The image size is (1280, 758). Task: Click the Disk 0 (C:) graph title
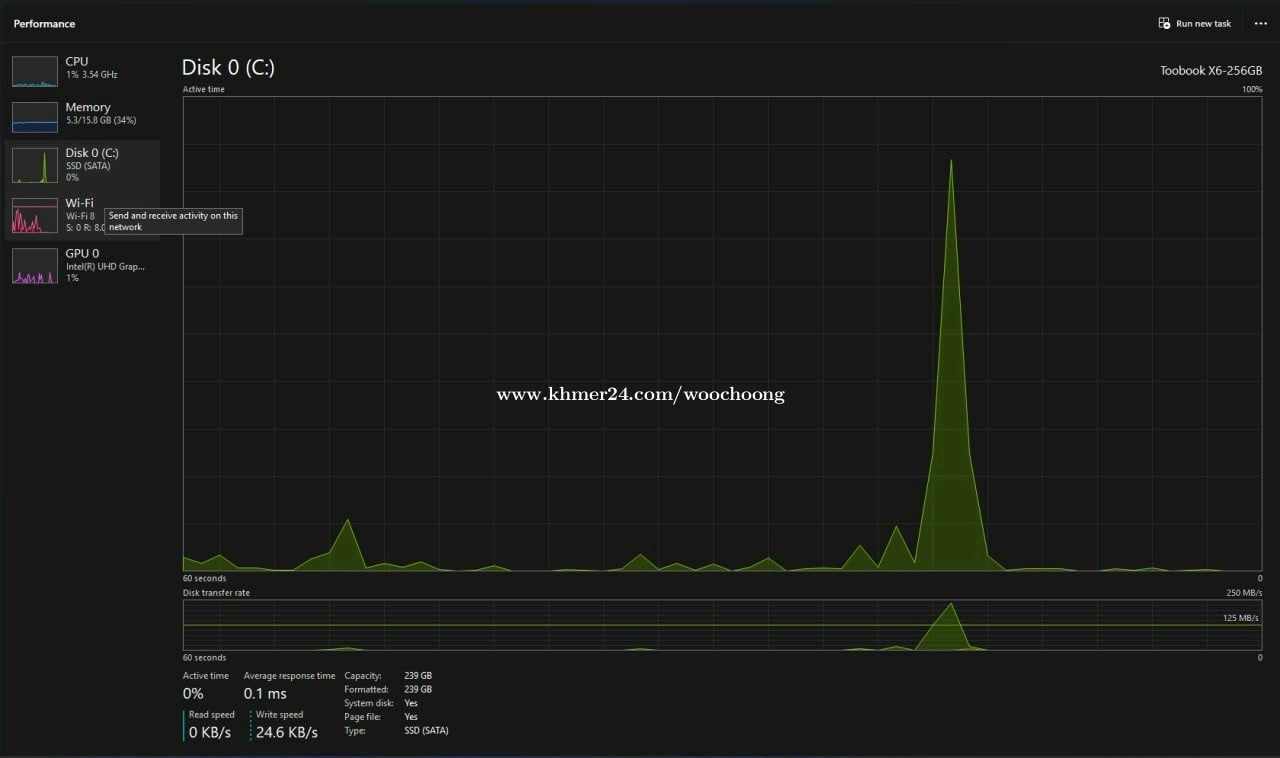click(228, 67)
